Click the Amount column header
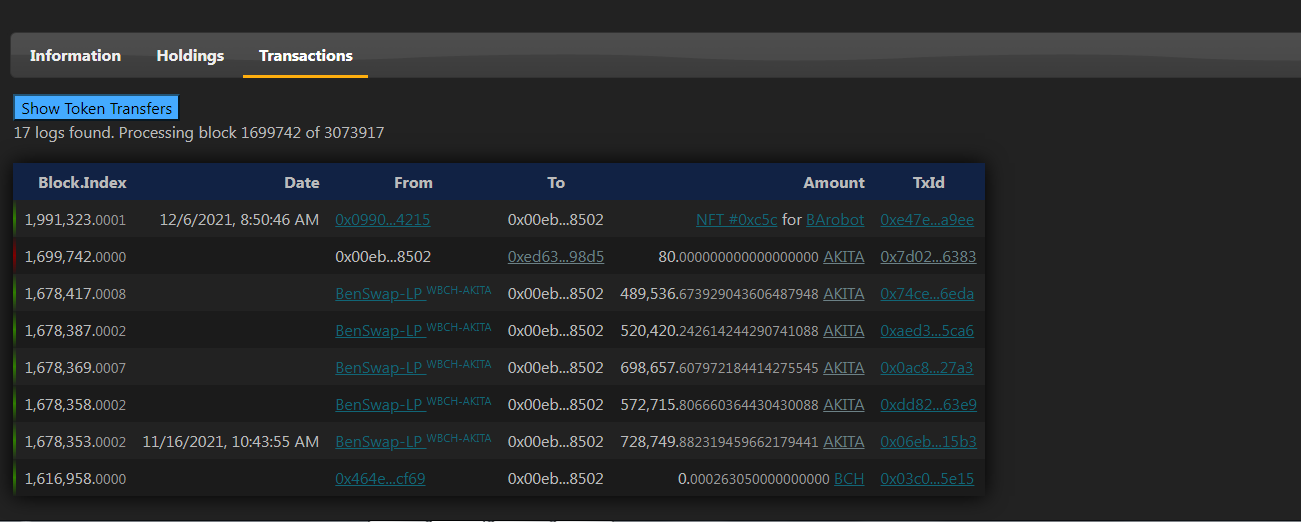The image size is (1301, 522). point(834,182)
